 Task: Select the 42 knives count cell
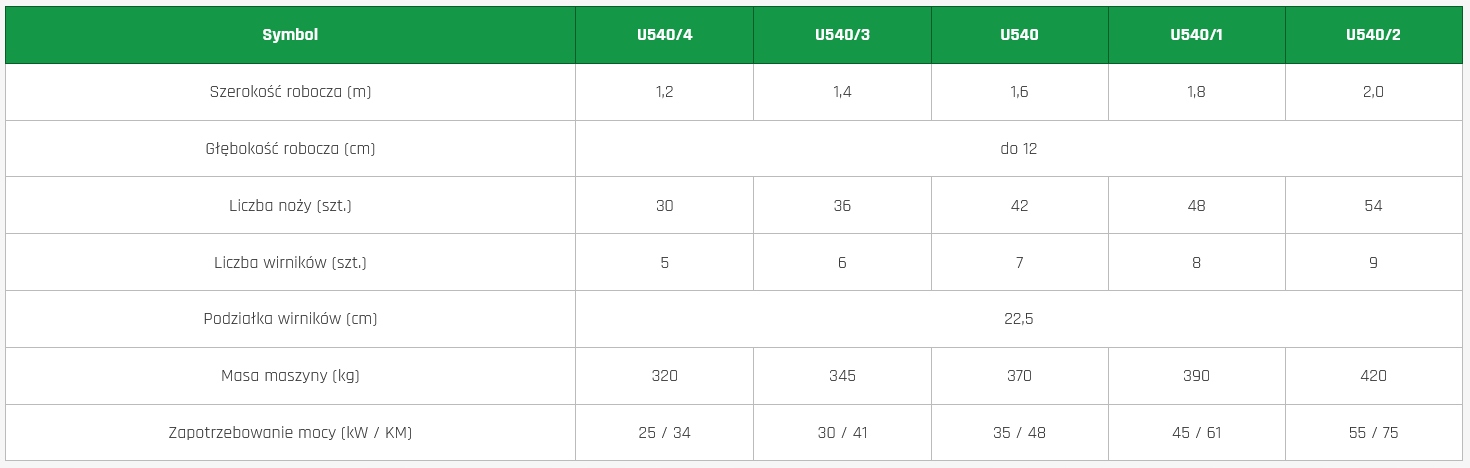1019,206
